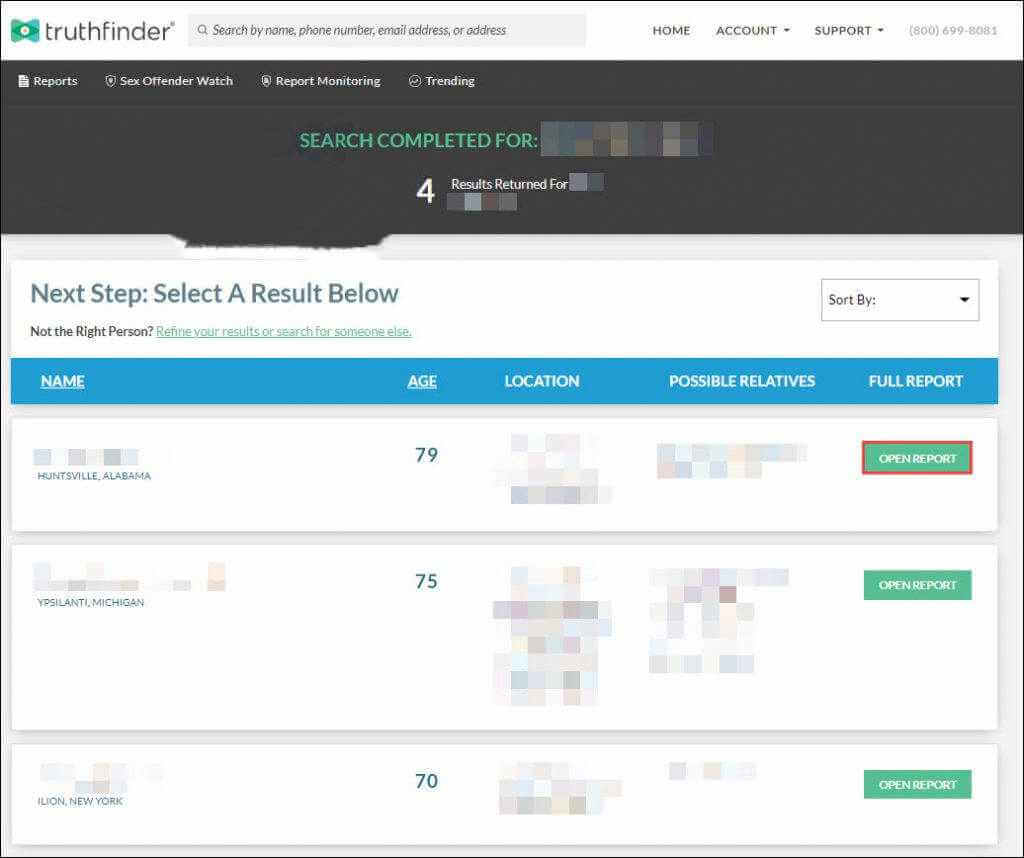Screen dimensions: 1024x858
Task: Click the age value 70
Action: [x=426, y=781]
